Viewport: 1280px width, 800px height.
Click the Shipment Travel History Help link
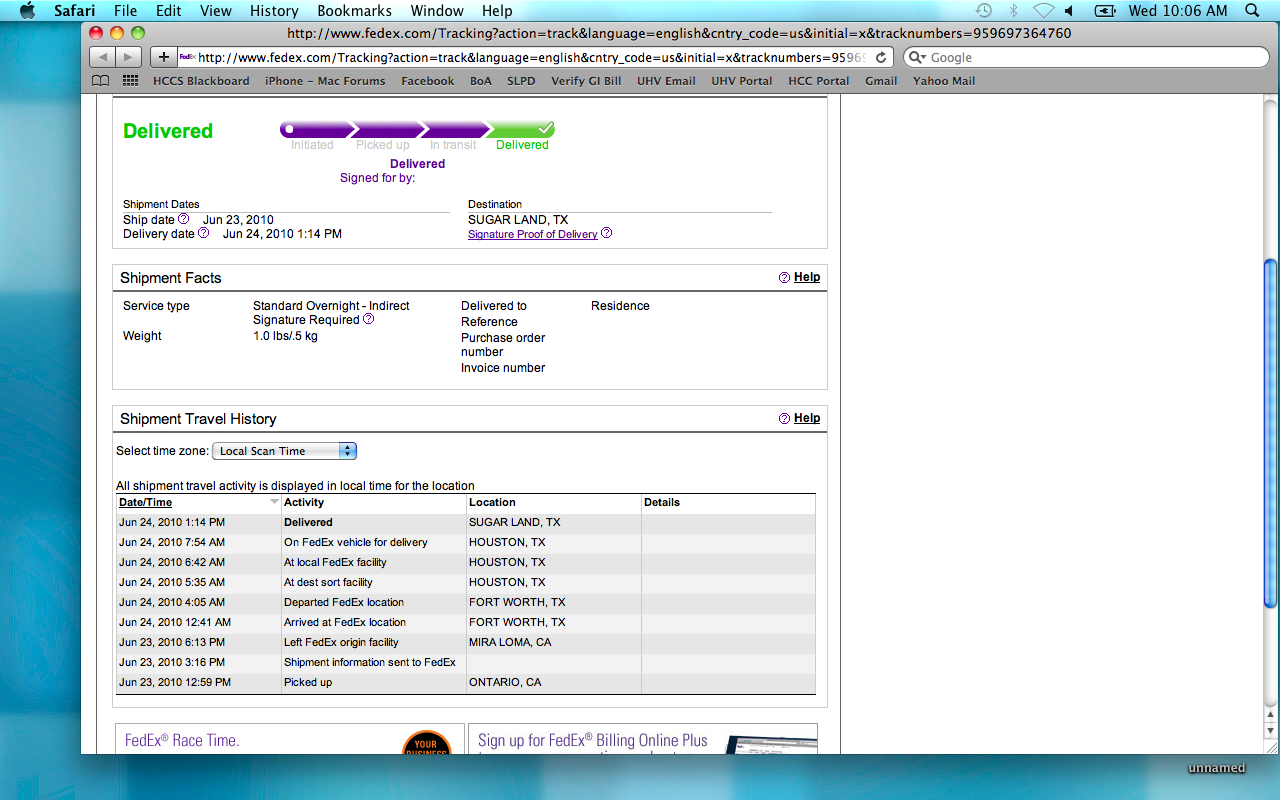point(807,419)
